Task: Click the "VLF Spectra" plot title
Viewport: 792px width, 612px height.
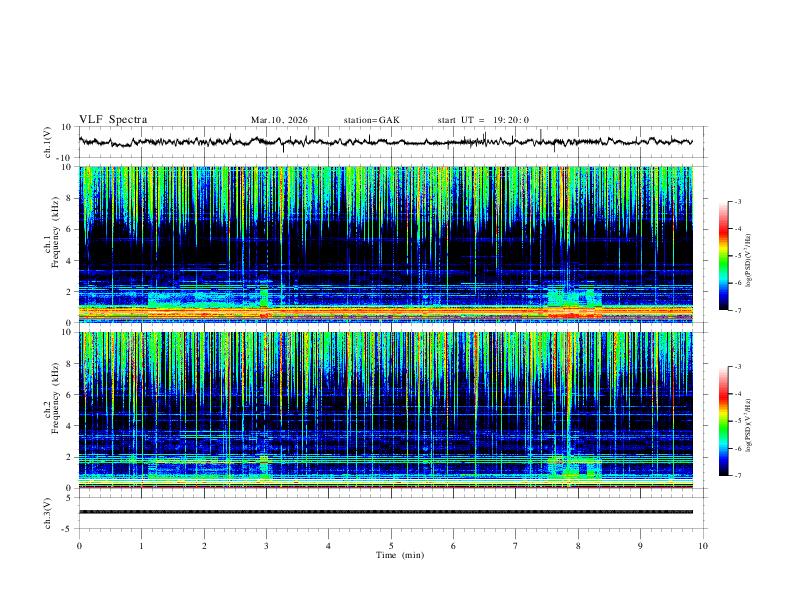Action: [113, 120]
